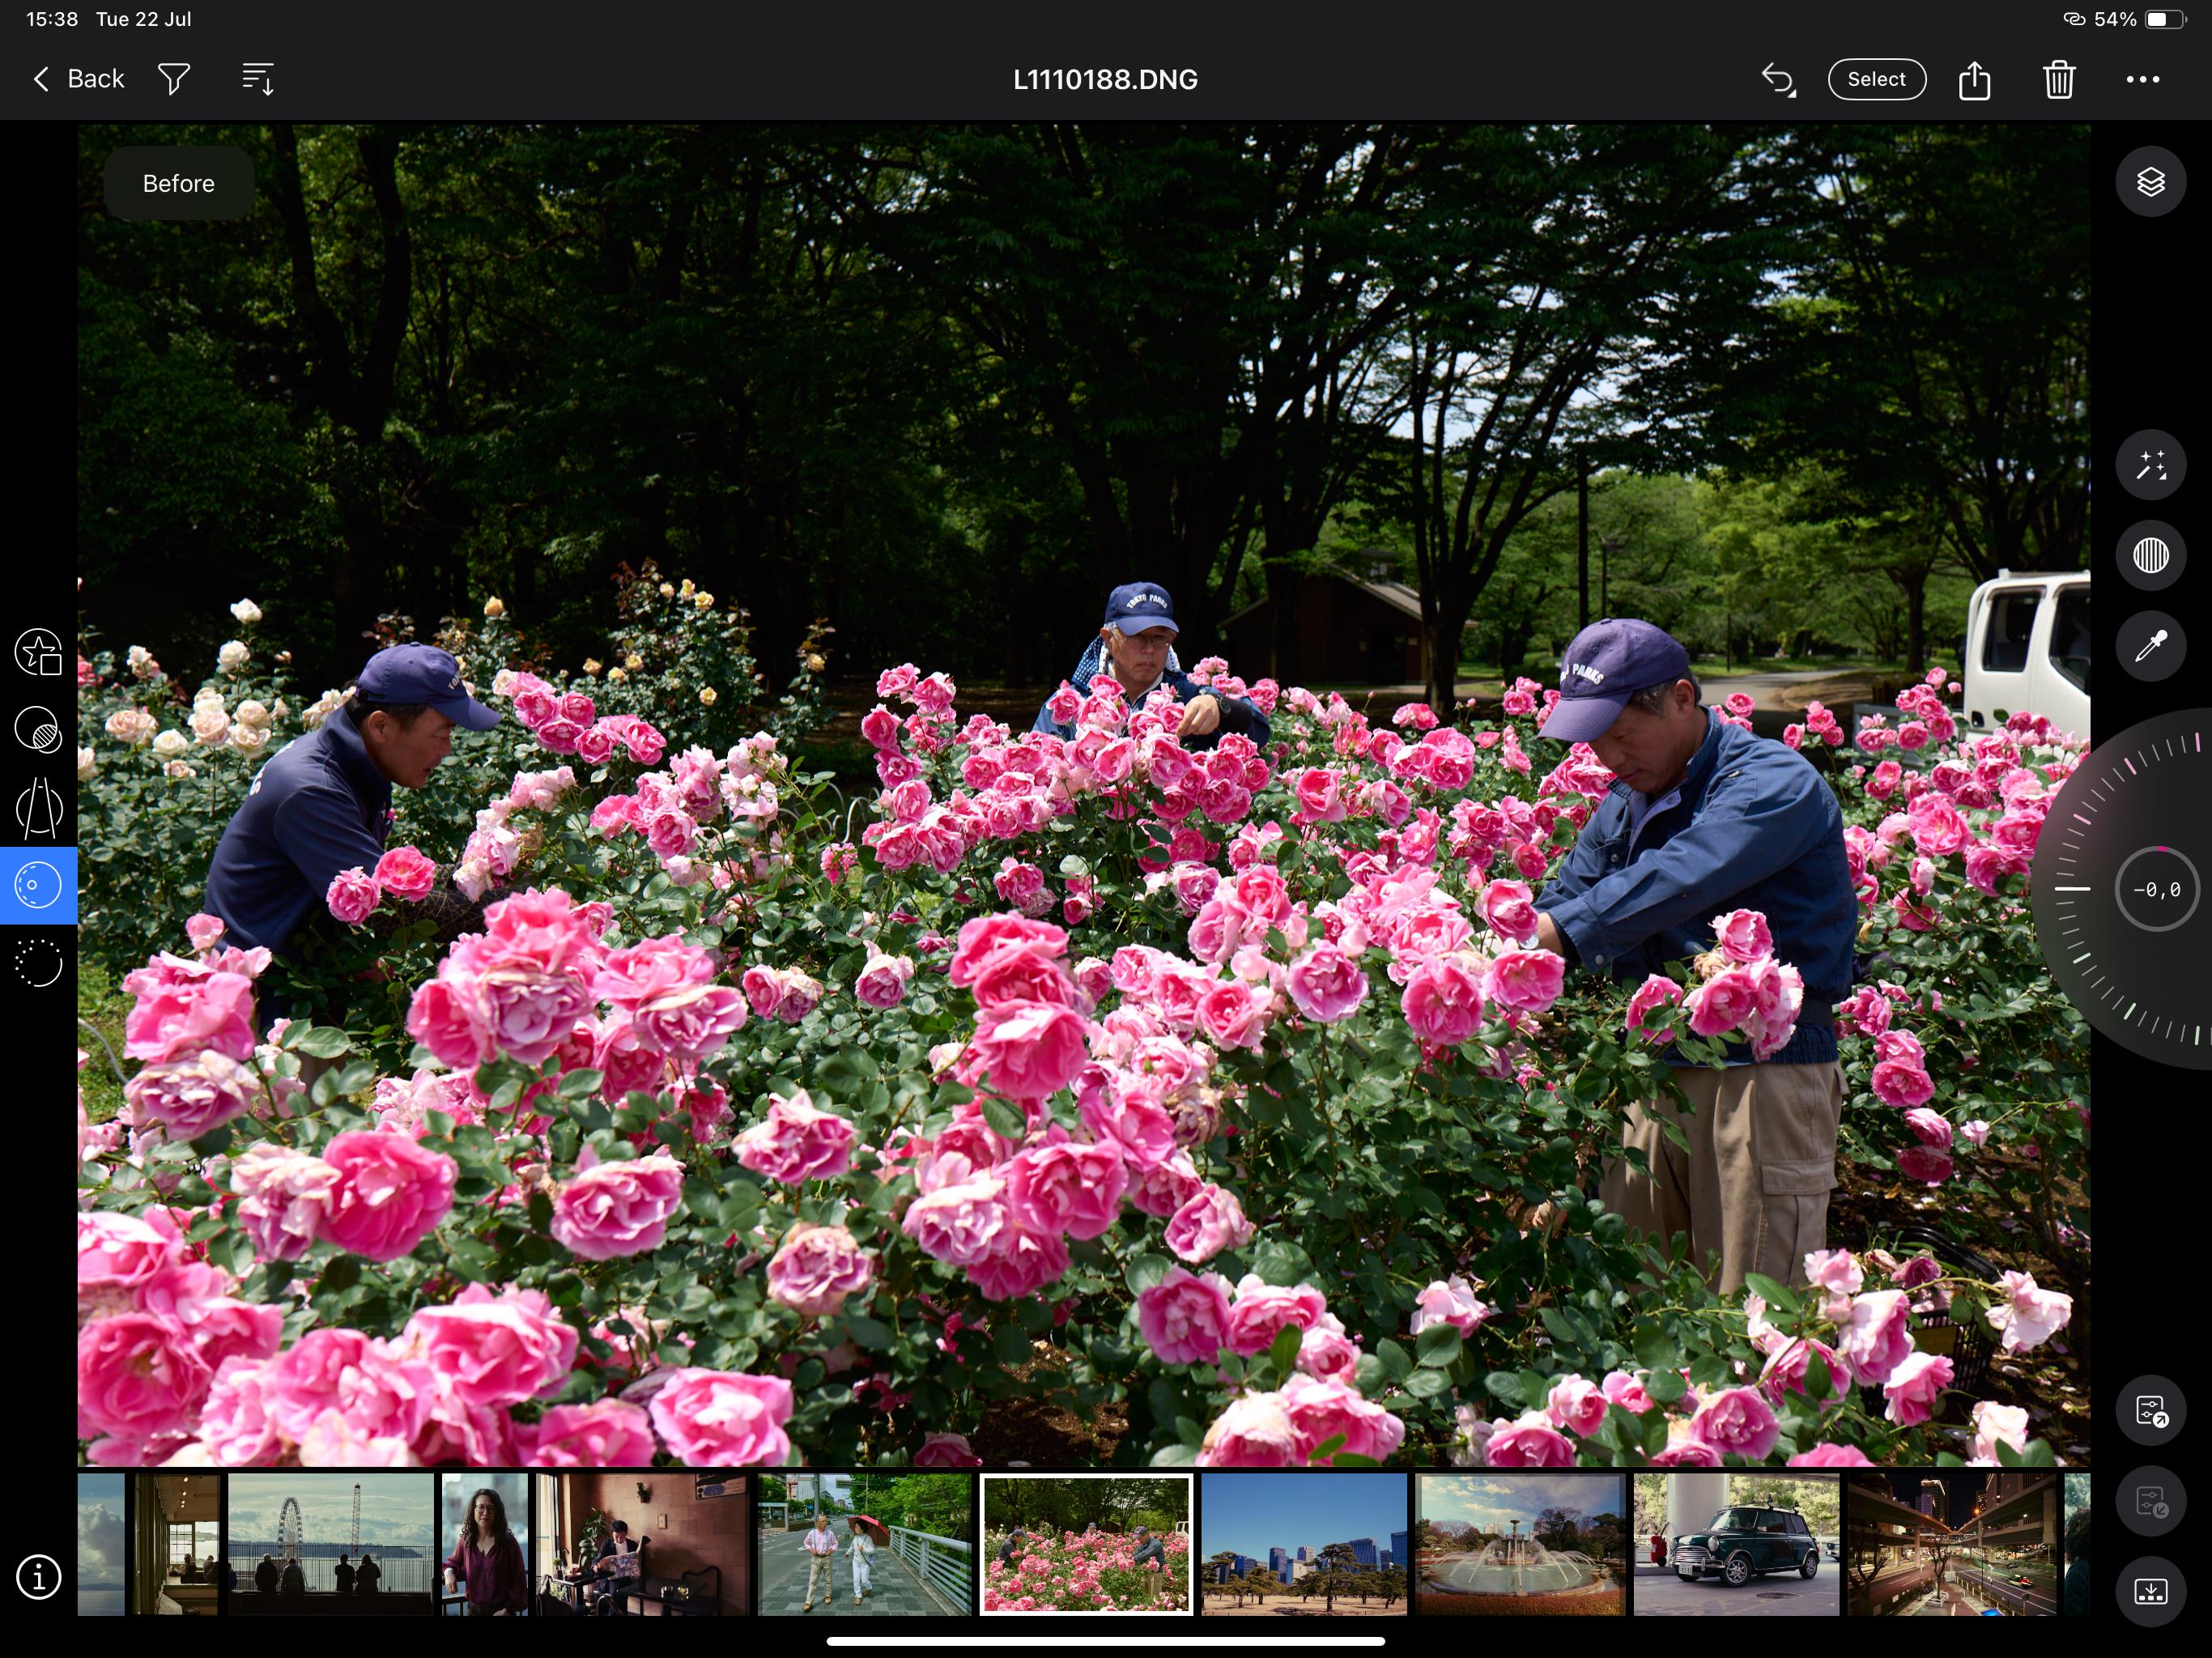2212x1658 pixels.
Task: Go back using the Back button
Action: click(x=78, y=79)
